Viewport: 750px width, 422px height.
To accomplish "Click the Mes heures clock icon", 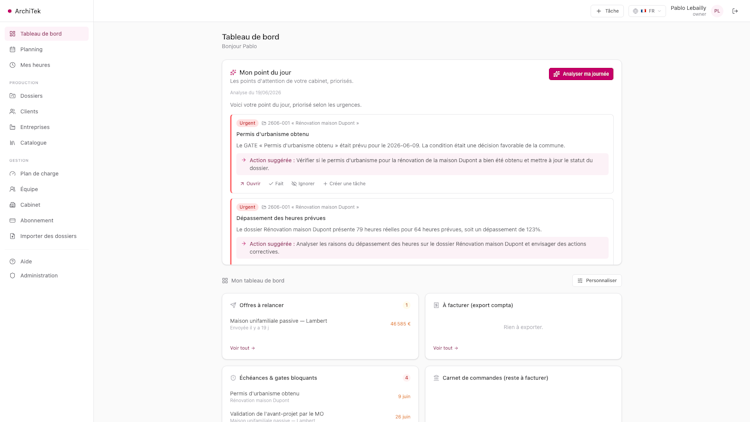I will (x=12, y=65).
